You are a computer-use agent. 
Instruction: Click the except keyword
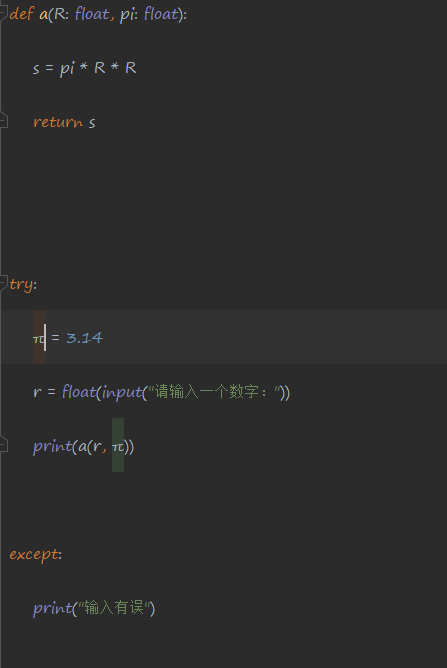(34, 555)
